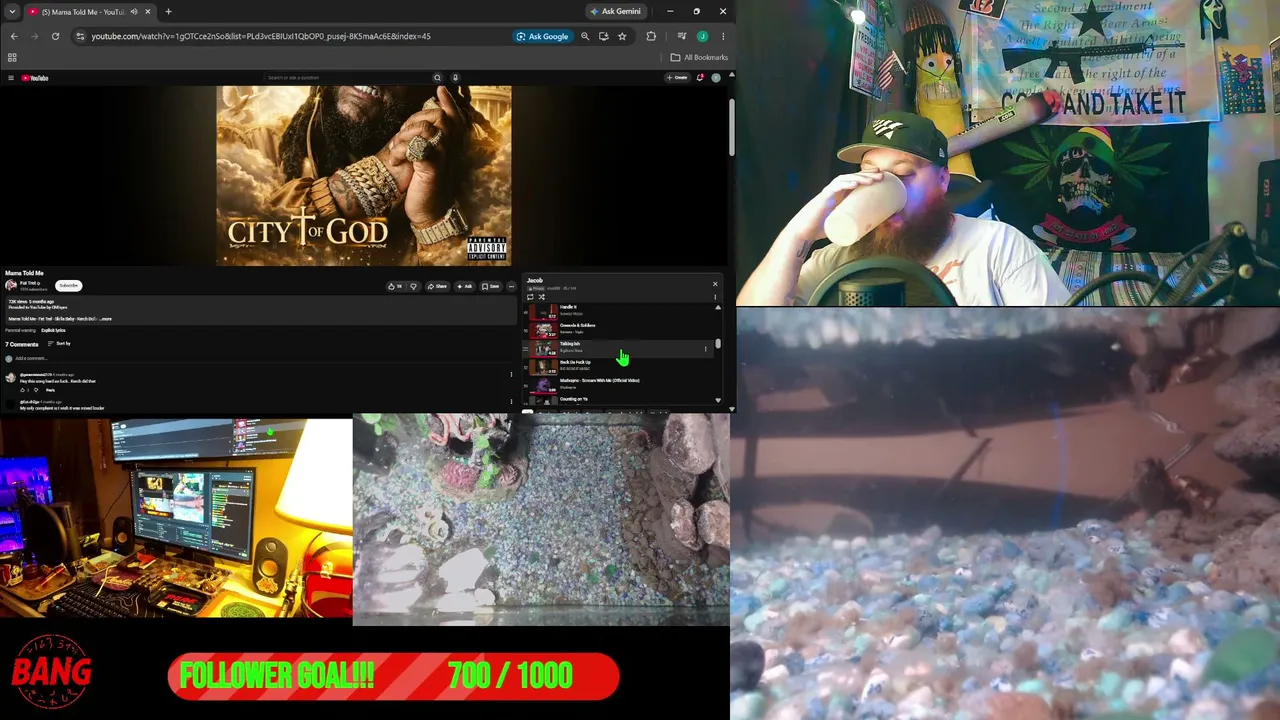Close the Mama Told Me browser tab

pyautogui.click(x=147, y=12)
